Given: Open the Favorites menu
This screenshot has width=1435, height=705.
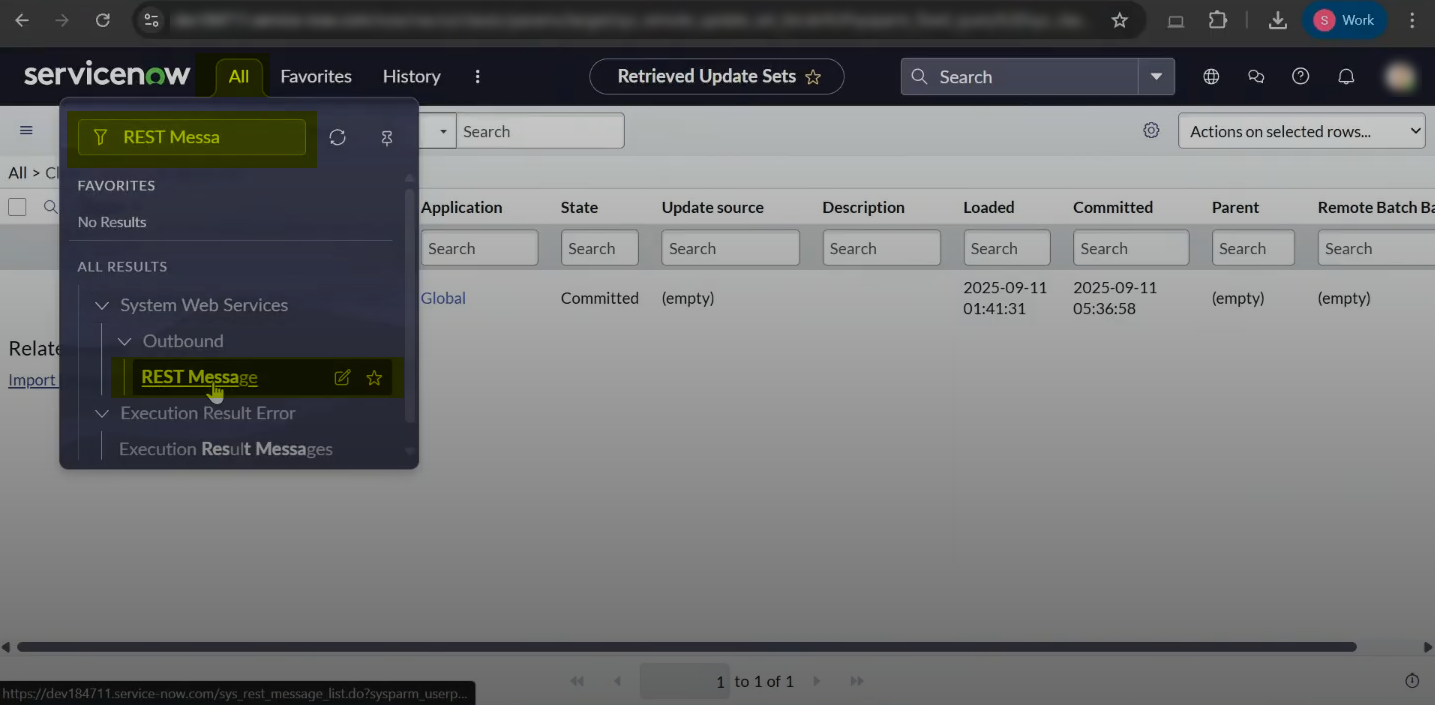Looking at the screenshot, I should (x=316, y=76).
